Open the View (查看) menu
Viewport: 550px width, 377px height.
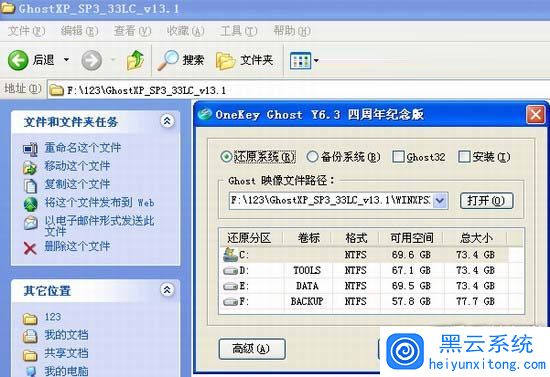point(132,31)
